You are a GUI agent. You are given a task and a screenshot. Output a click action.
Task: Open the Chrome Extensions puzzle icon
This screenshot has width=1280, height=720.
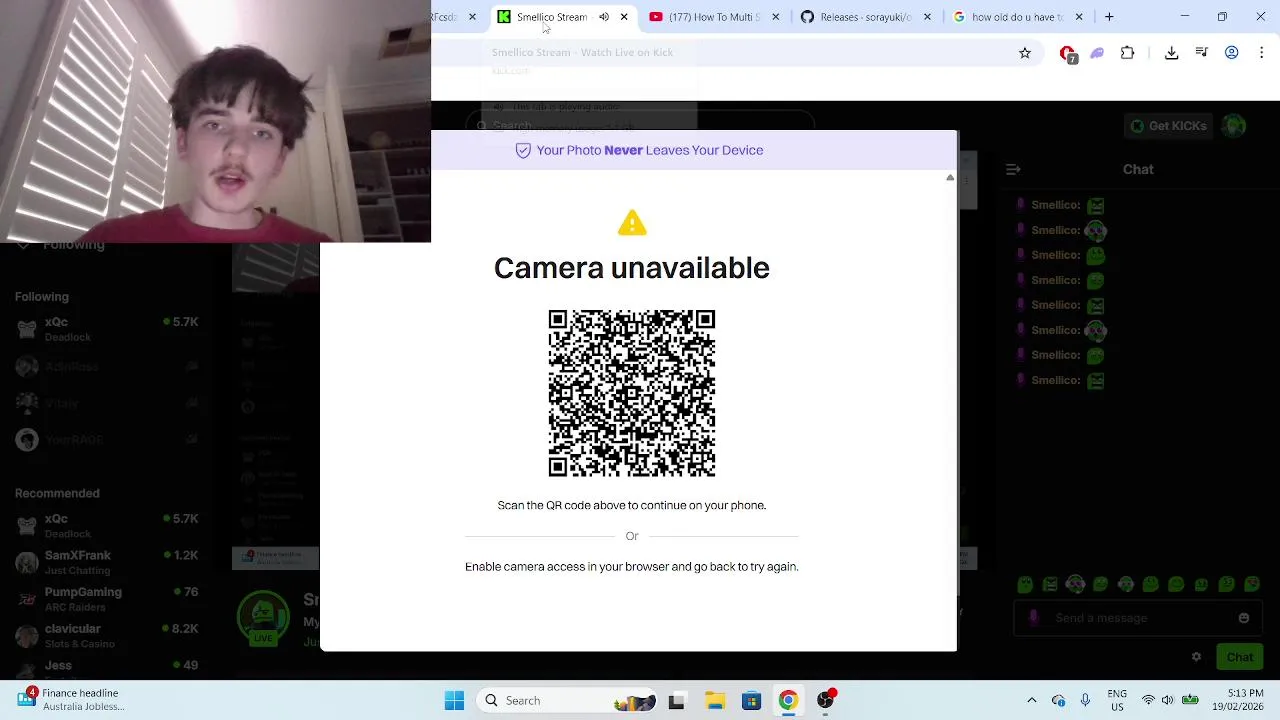1128,53
